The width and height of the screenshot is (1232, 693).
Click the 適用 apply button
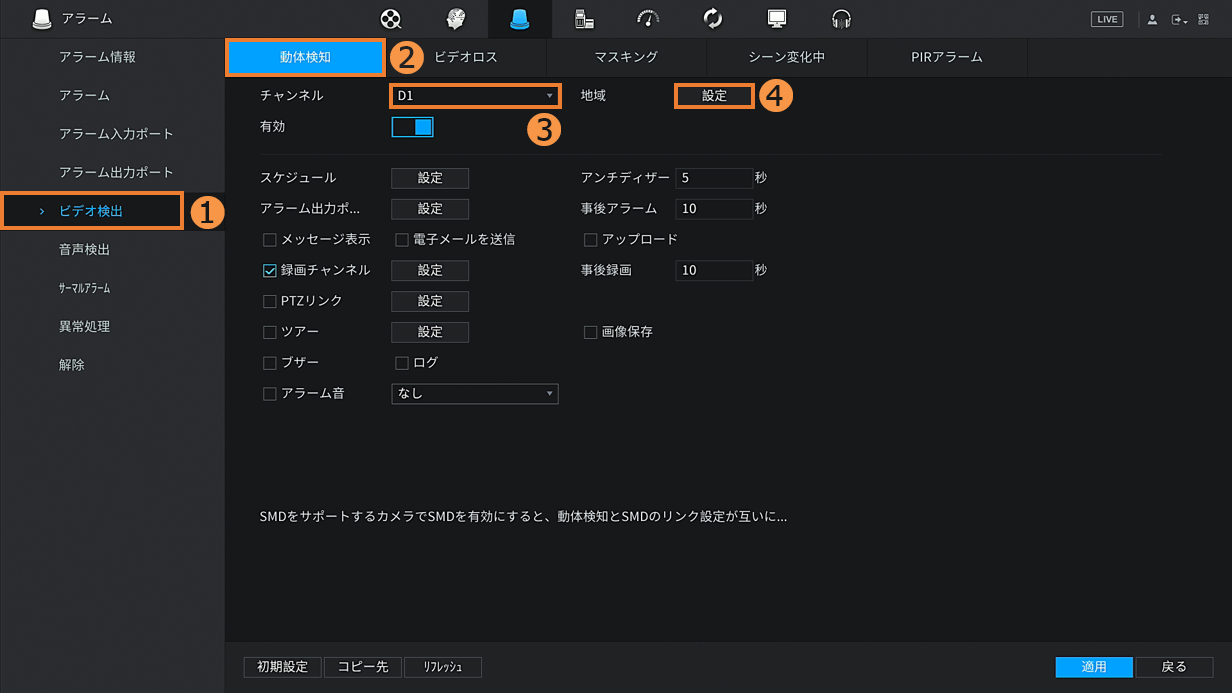(1094, 667)
